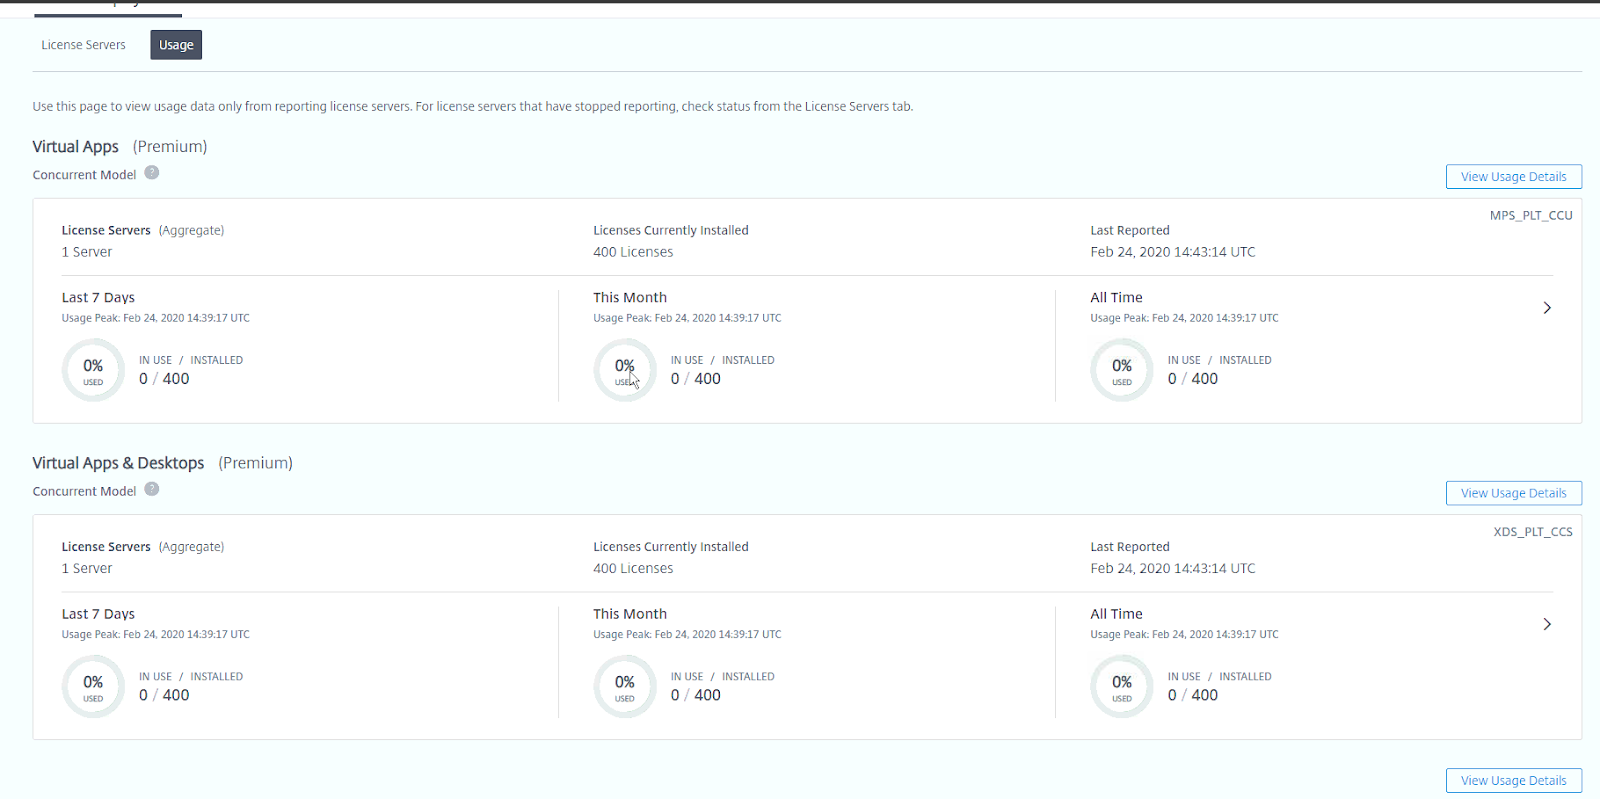Click the Last Reported date in Virtual Apps
1600x799 pixels.
pos(1173,252)
